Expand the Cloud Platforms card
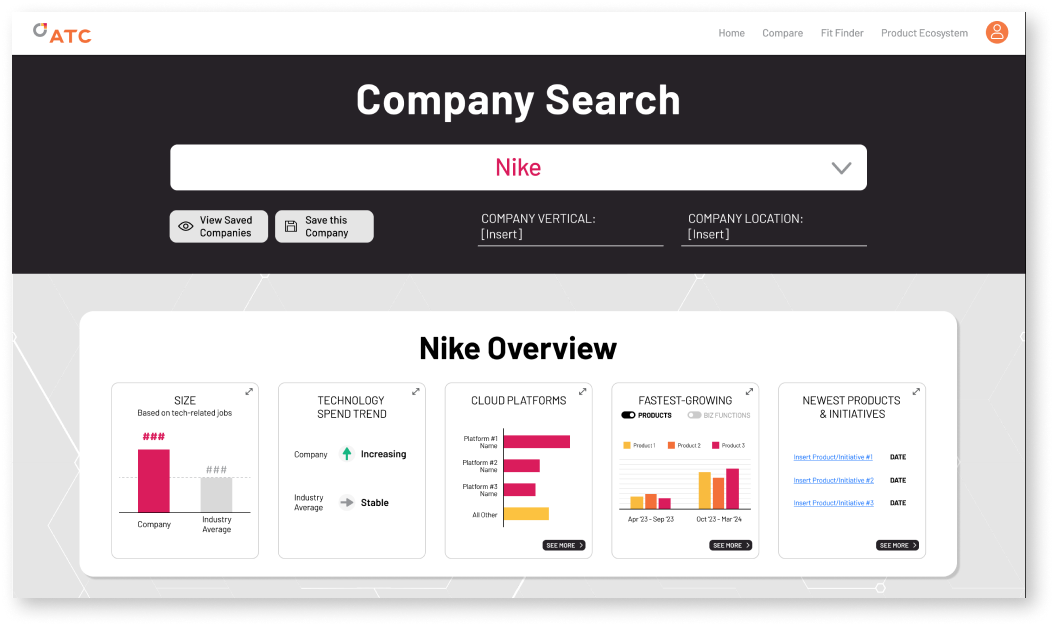Screen dimensions: 1054x626 [x=582, y=391]
